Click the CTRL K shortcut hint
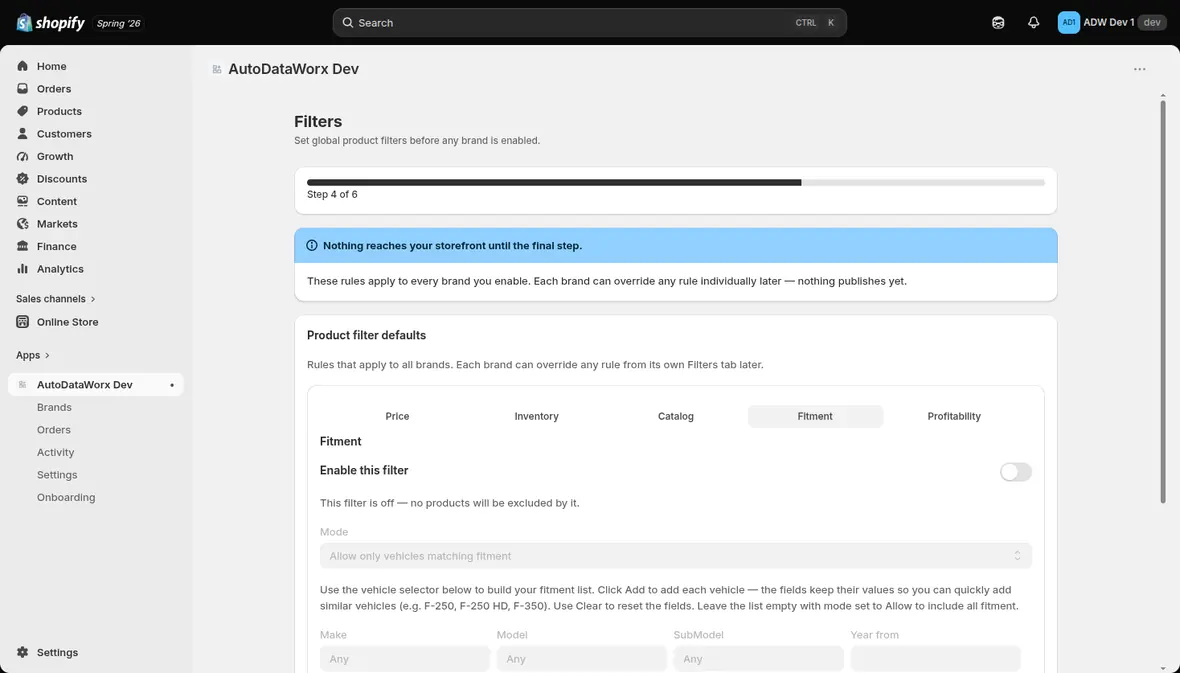 (815, 23)
